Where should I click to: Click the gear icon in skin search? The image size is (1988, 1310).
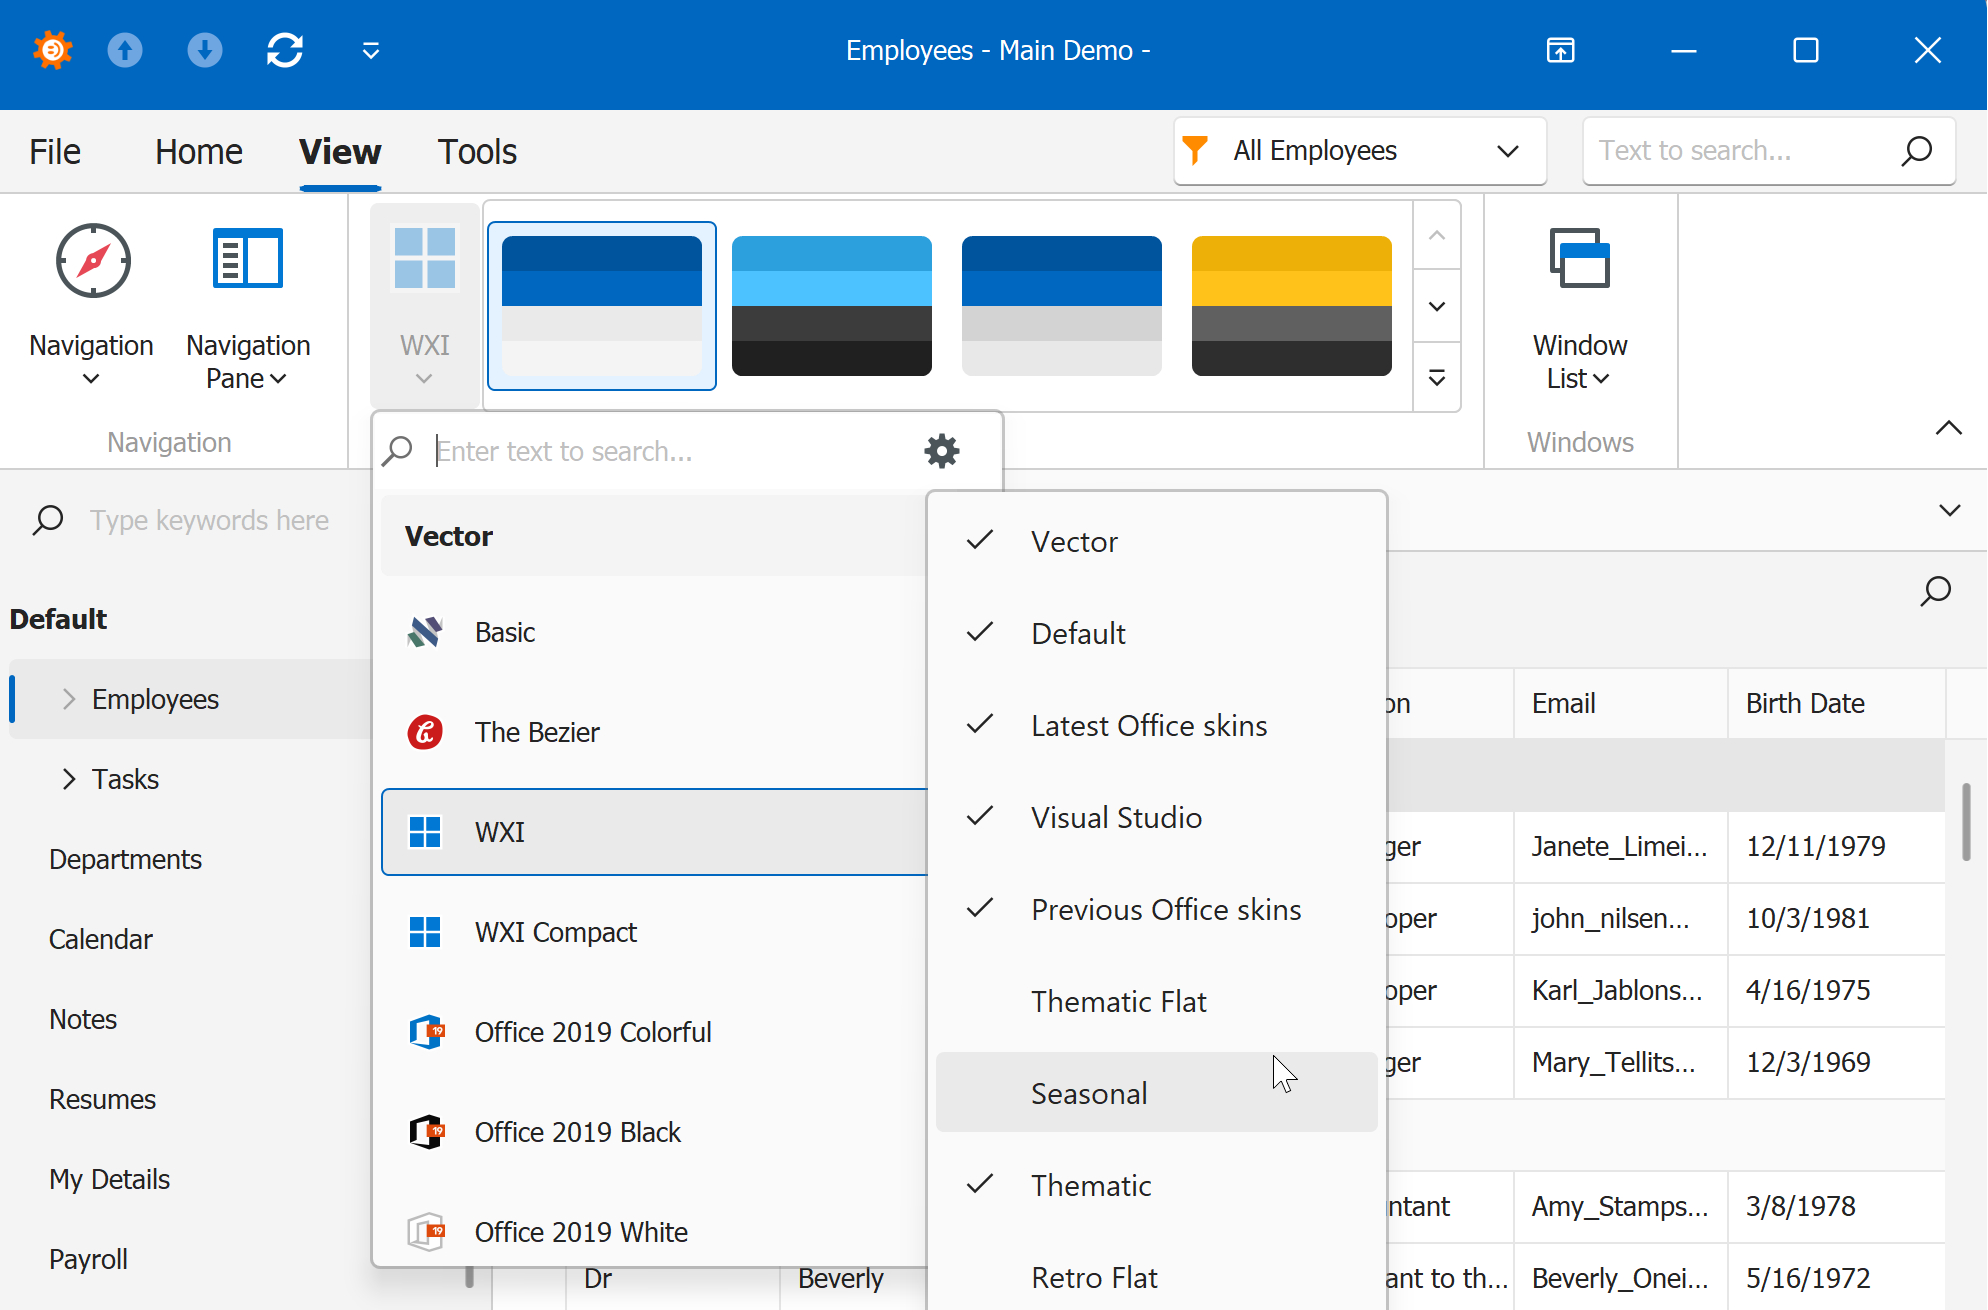click(x=943, y=450)
